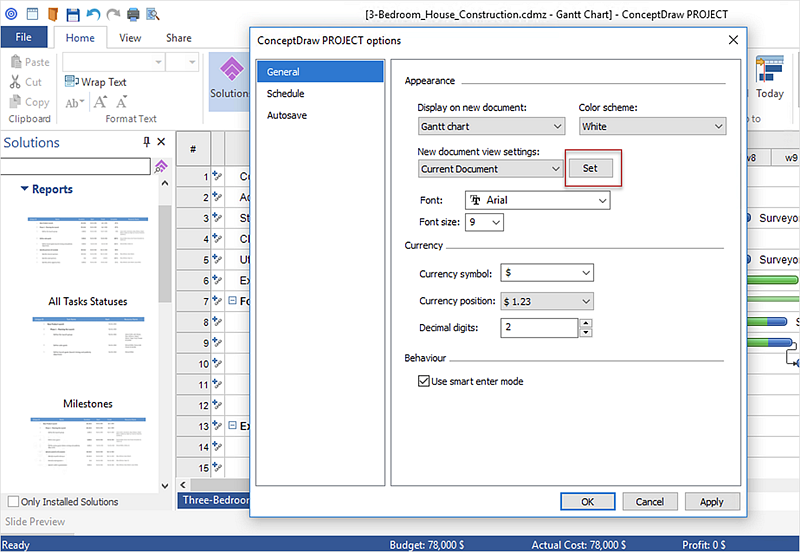
Task: Click the solutions search icon beside search box
Action: (x=160, y=166)
